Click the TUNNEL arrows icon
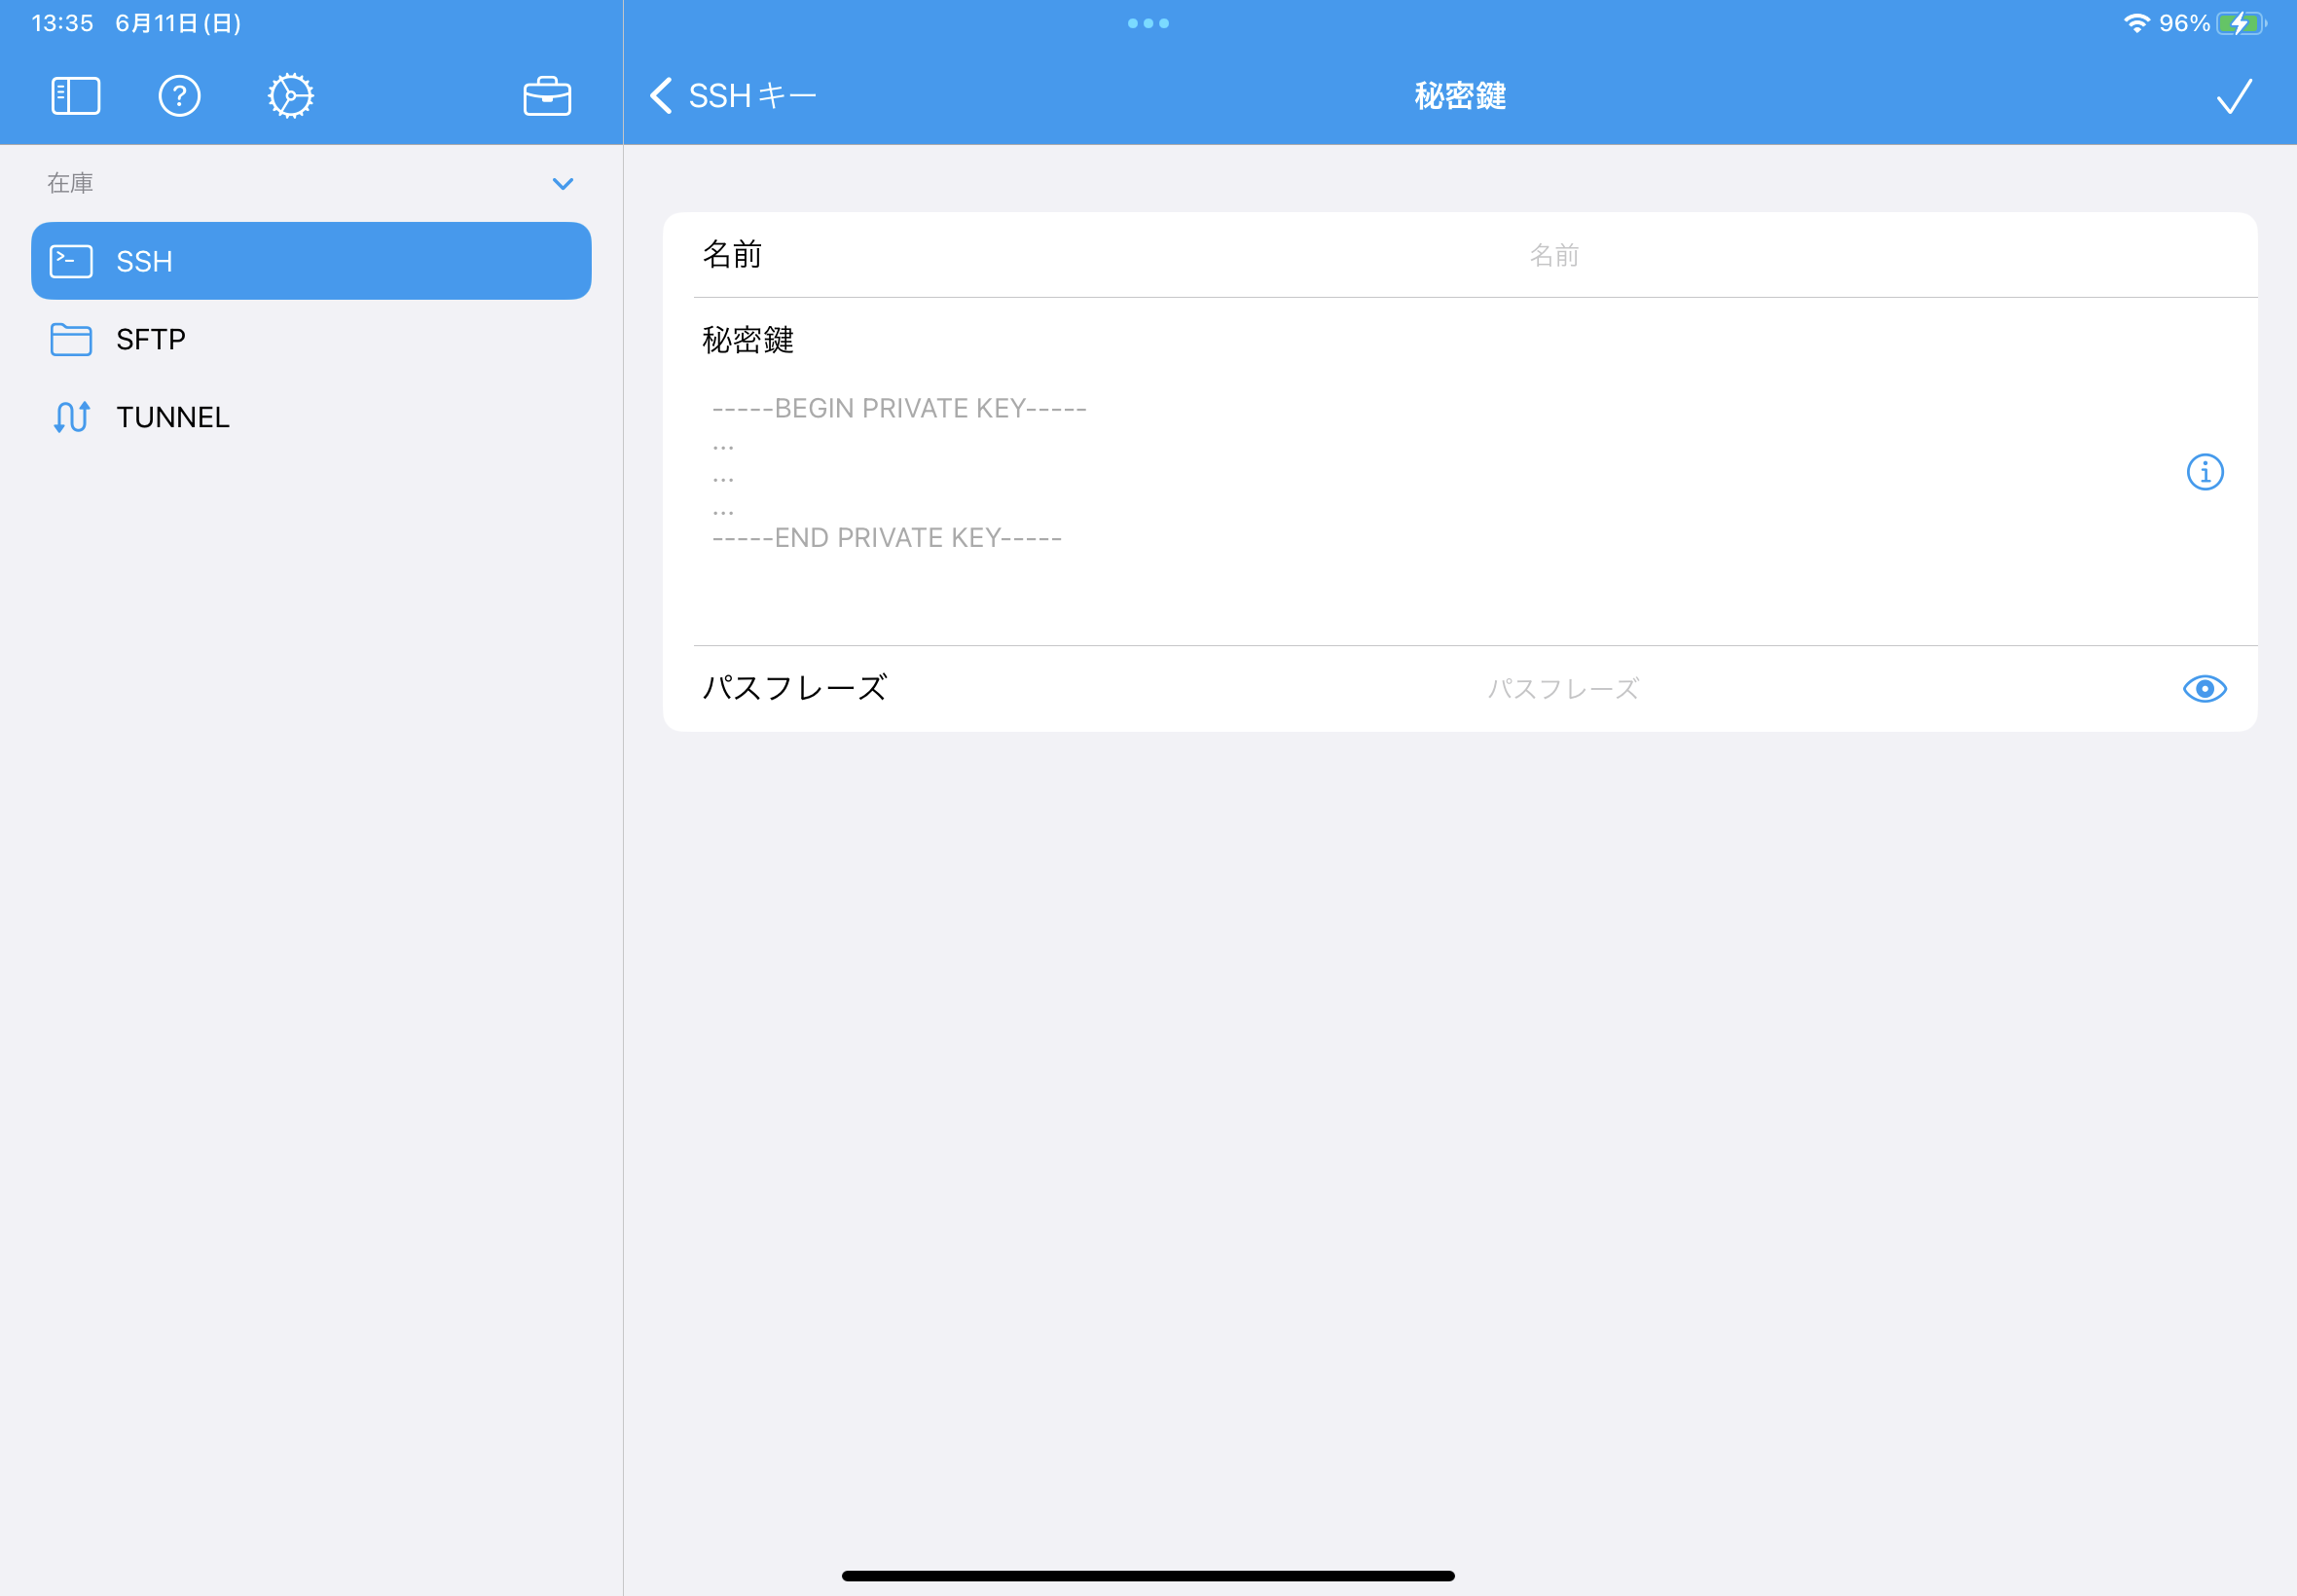The width and height of the screenshot is (2297, 1596). [x=71, y=417]
